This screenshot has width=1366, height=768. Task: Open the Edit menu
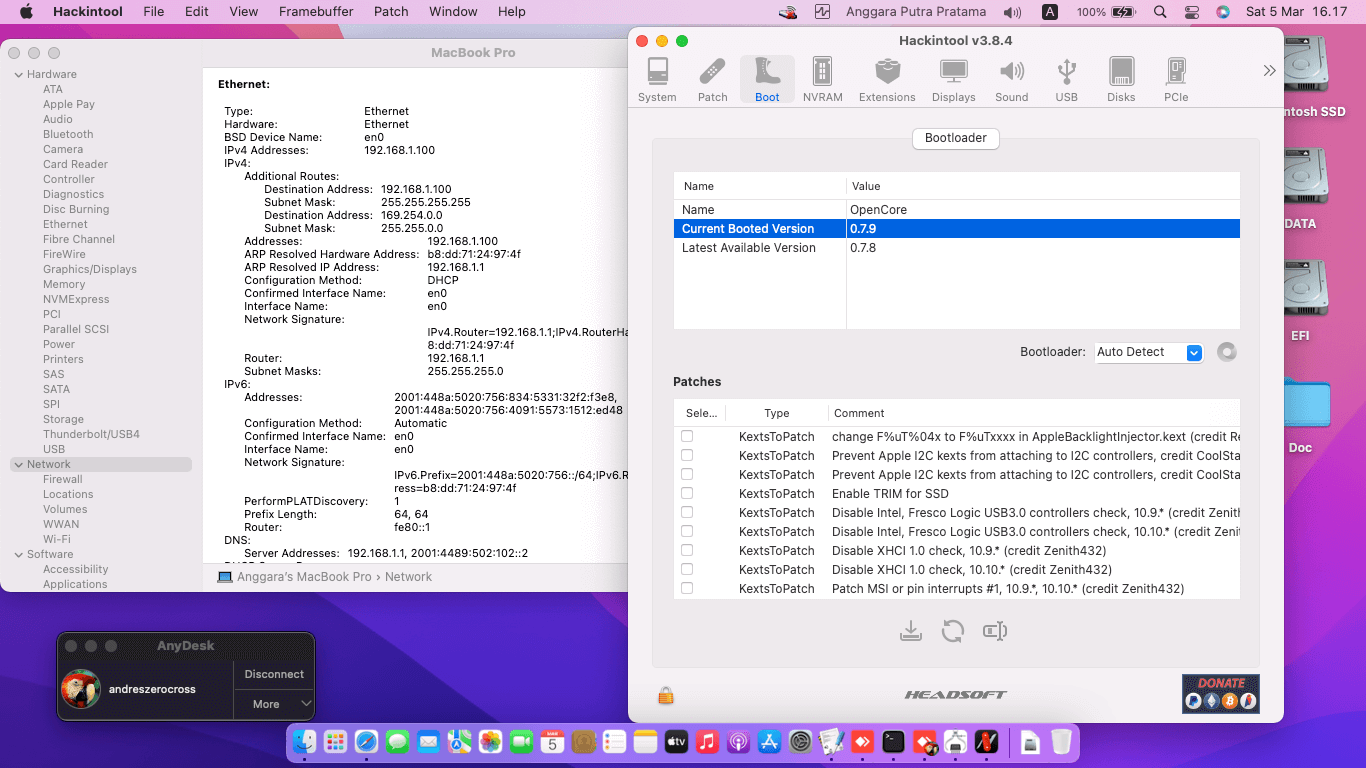point(196,12)
